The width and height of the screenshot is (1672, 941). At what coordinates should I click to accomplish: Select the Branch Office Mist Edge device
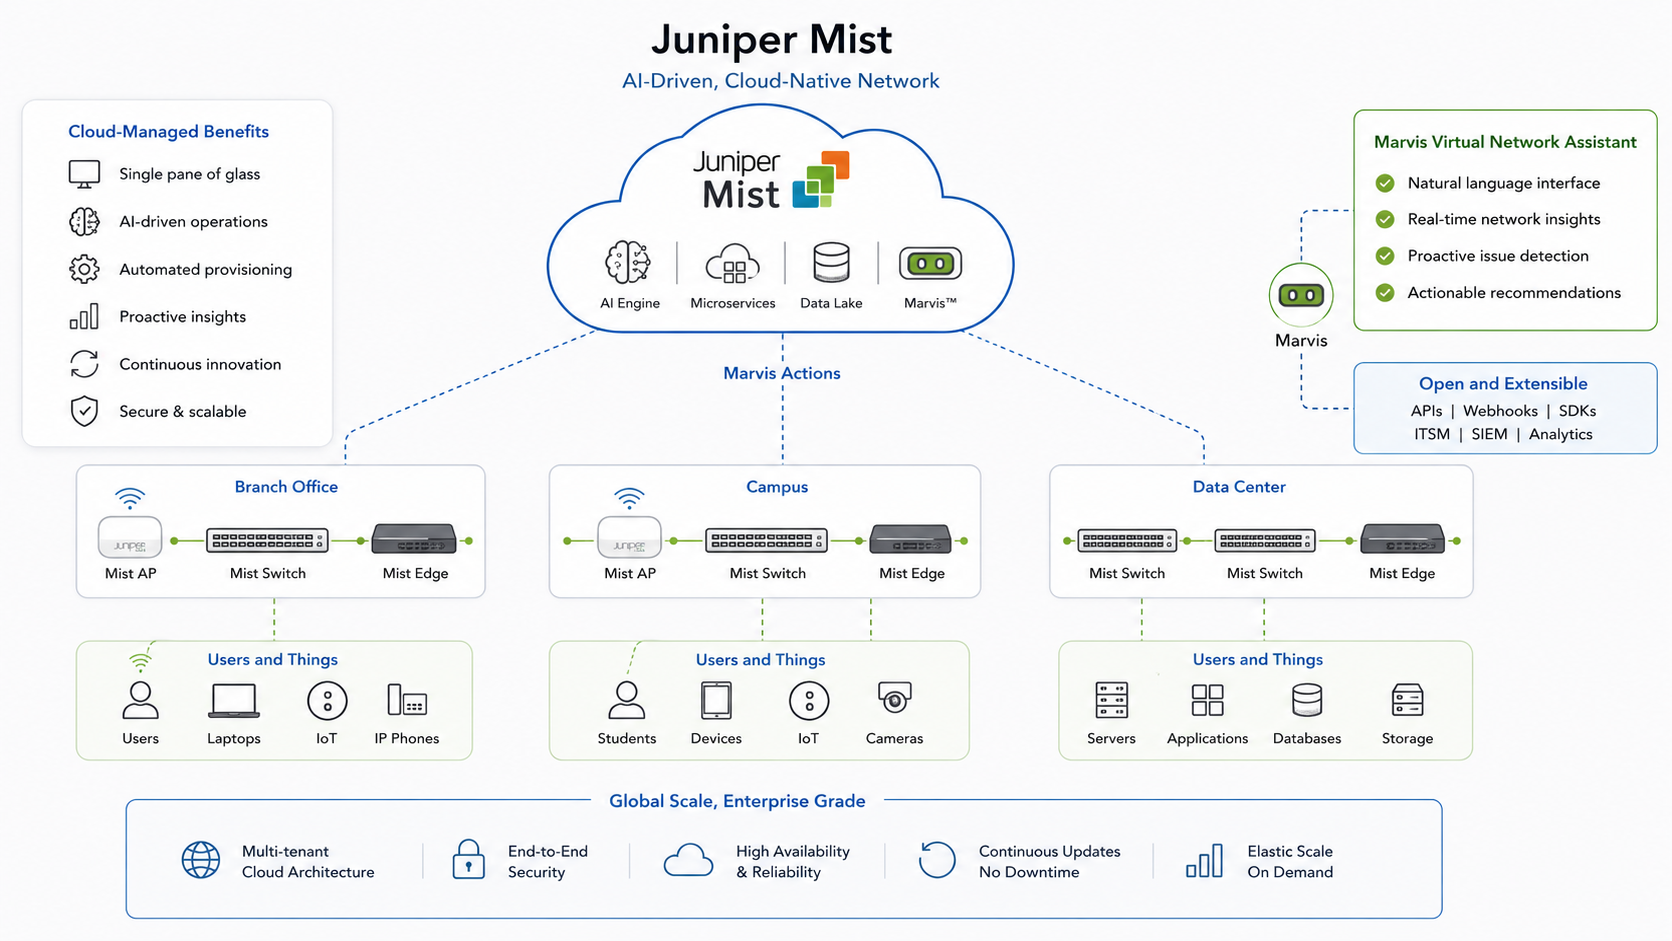coord(414,539)
